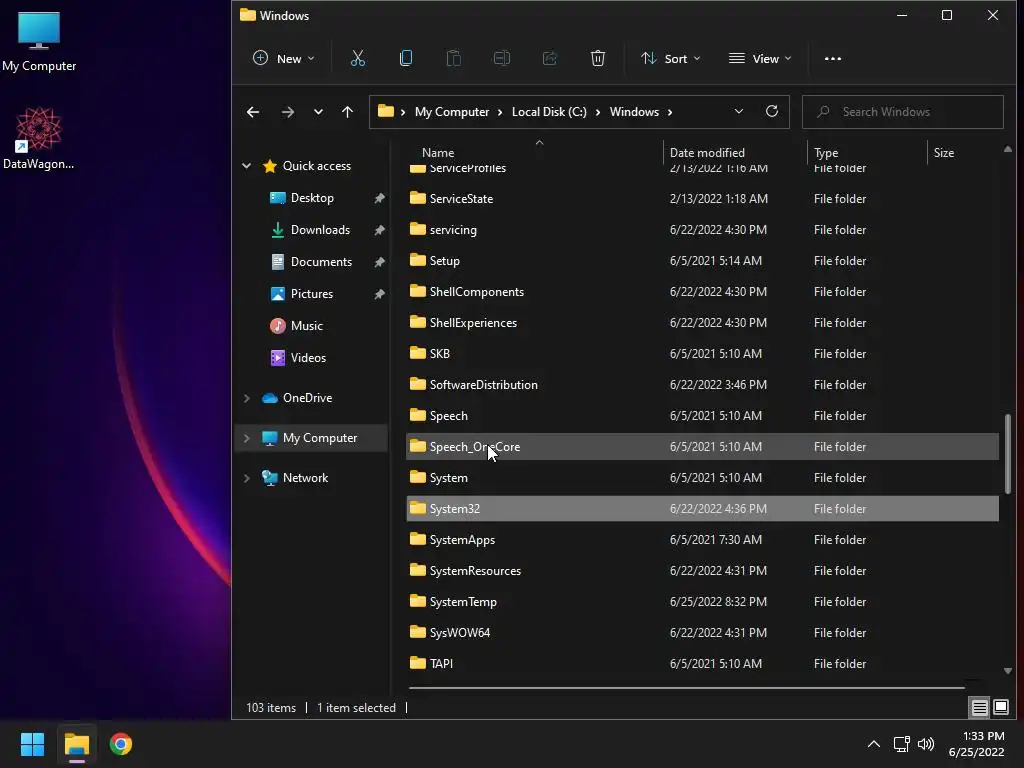
Task: Open network status in system tray
Action: pos(902,744)
